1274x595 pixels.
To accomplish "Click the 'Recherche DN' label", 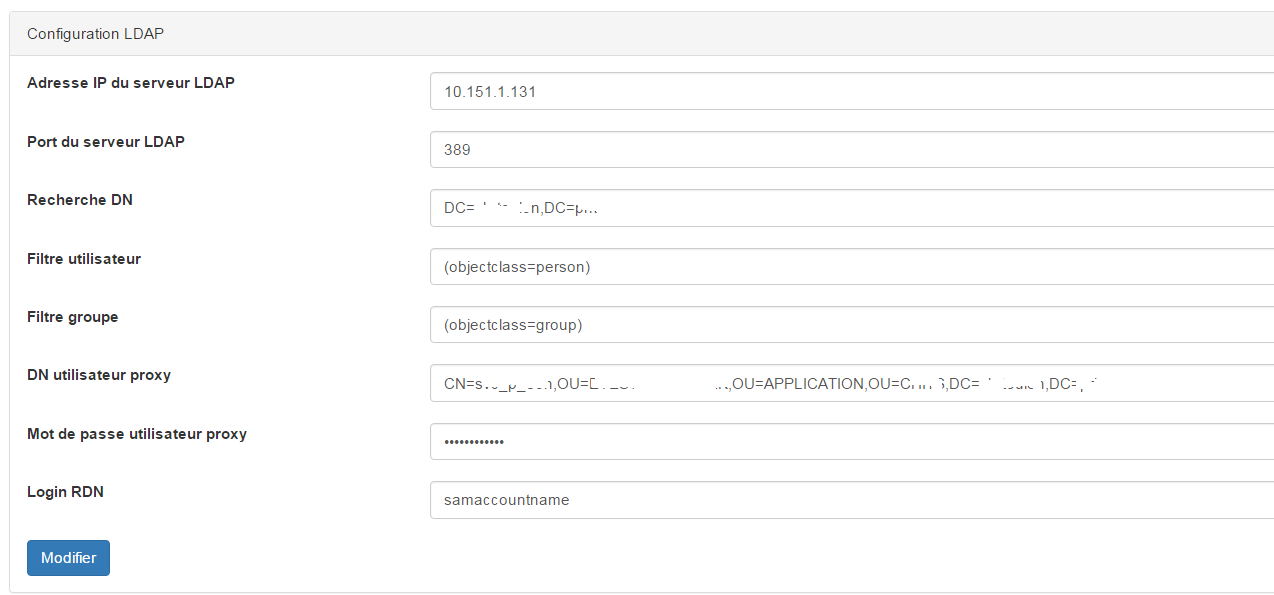I will pyautogui.click(x=80, y=200).
